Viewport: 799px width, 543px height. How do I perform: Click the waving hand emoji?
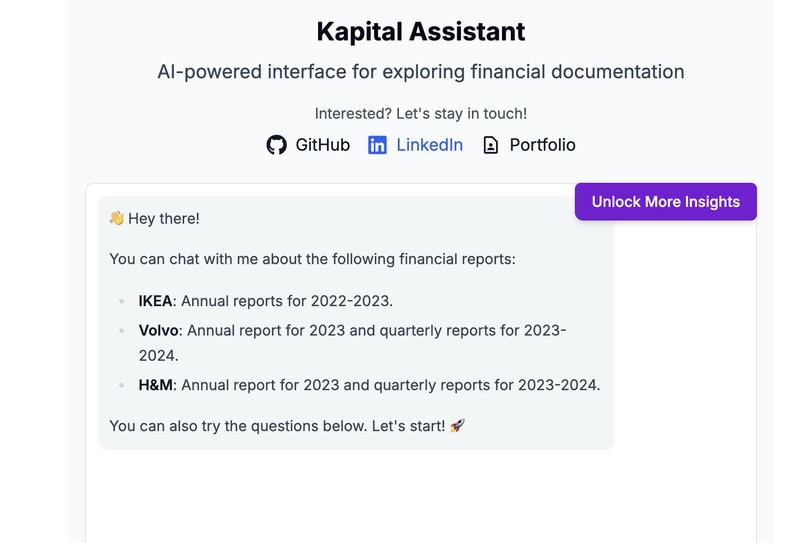click(116, 218)
